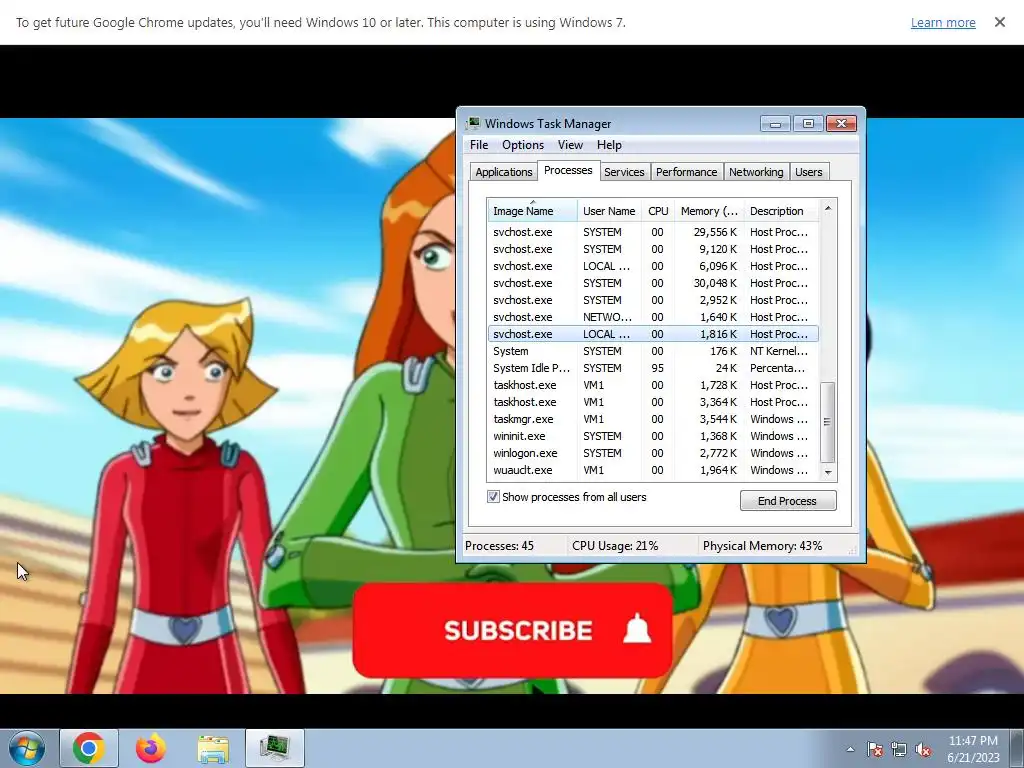Switch to the Applications tab
The width and height of the screenshot is (1024, 768).
(504, 172)
